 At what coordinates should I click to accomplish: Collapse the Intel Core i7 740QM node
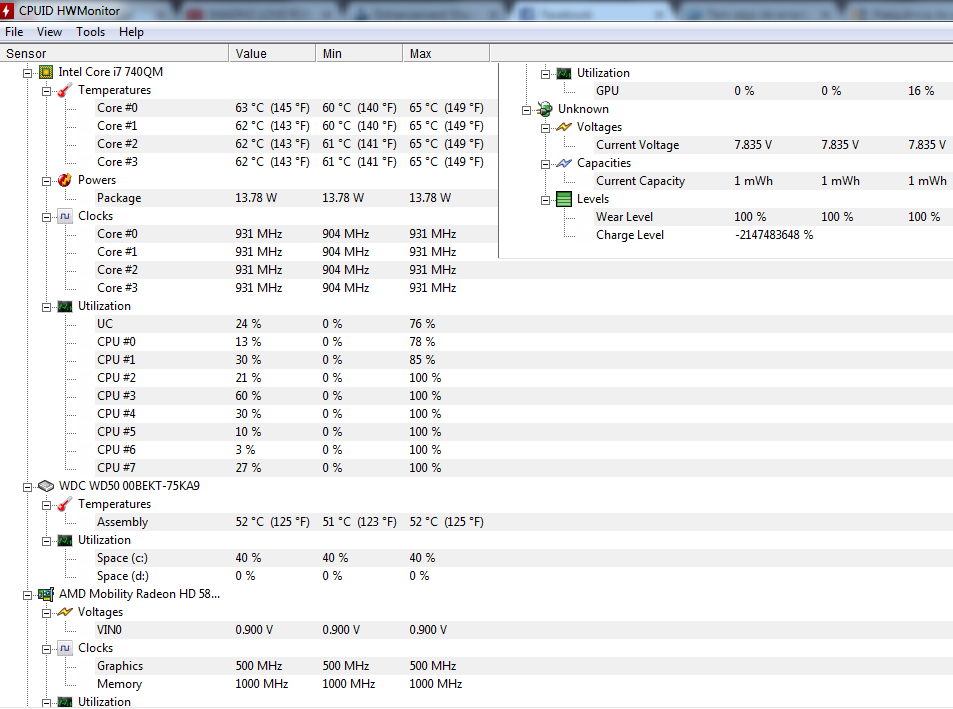pos(27,73)
